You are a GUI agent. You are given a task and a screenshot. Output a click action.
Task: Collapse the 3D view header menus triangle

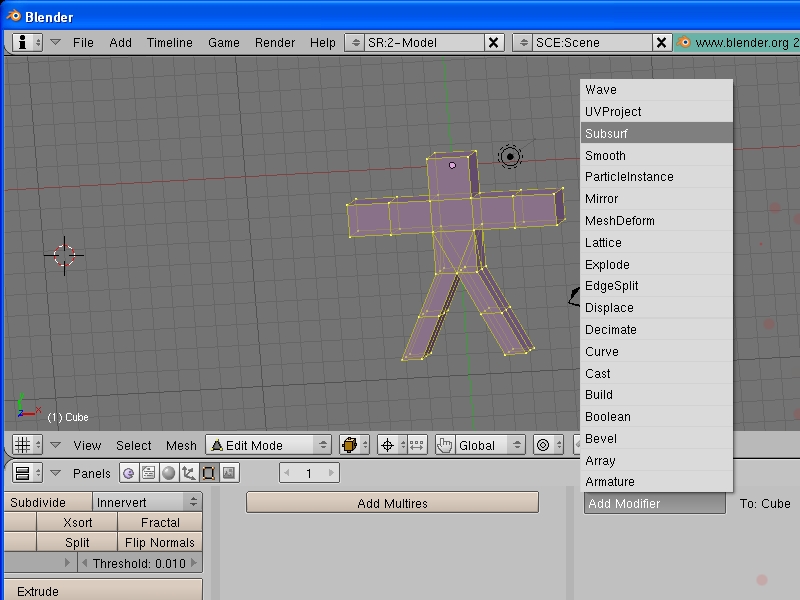point(56,445)
